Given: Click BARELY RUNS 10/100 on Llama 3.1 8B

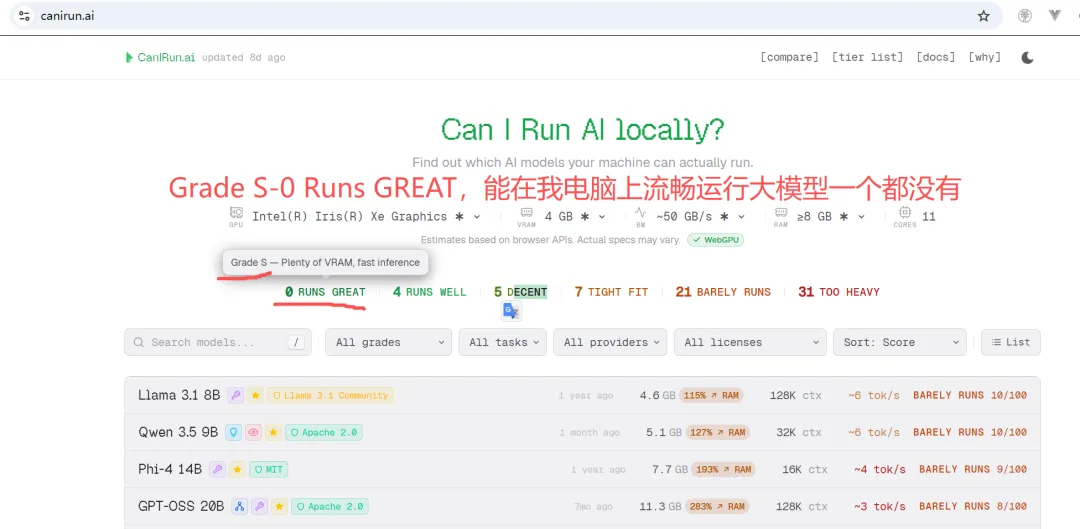Looking at the screenshot, I should (970, 395).
